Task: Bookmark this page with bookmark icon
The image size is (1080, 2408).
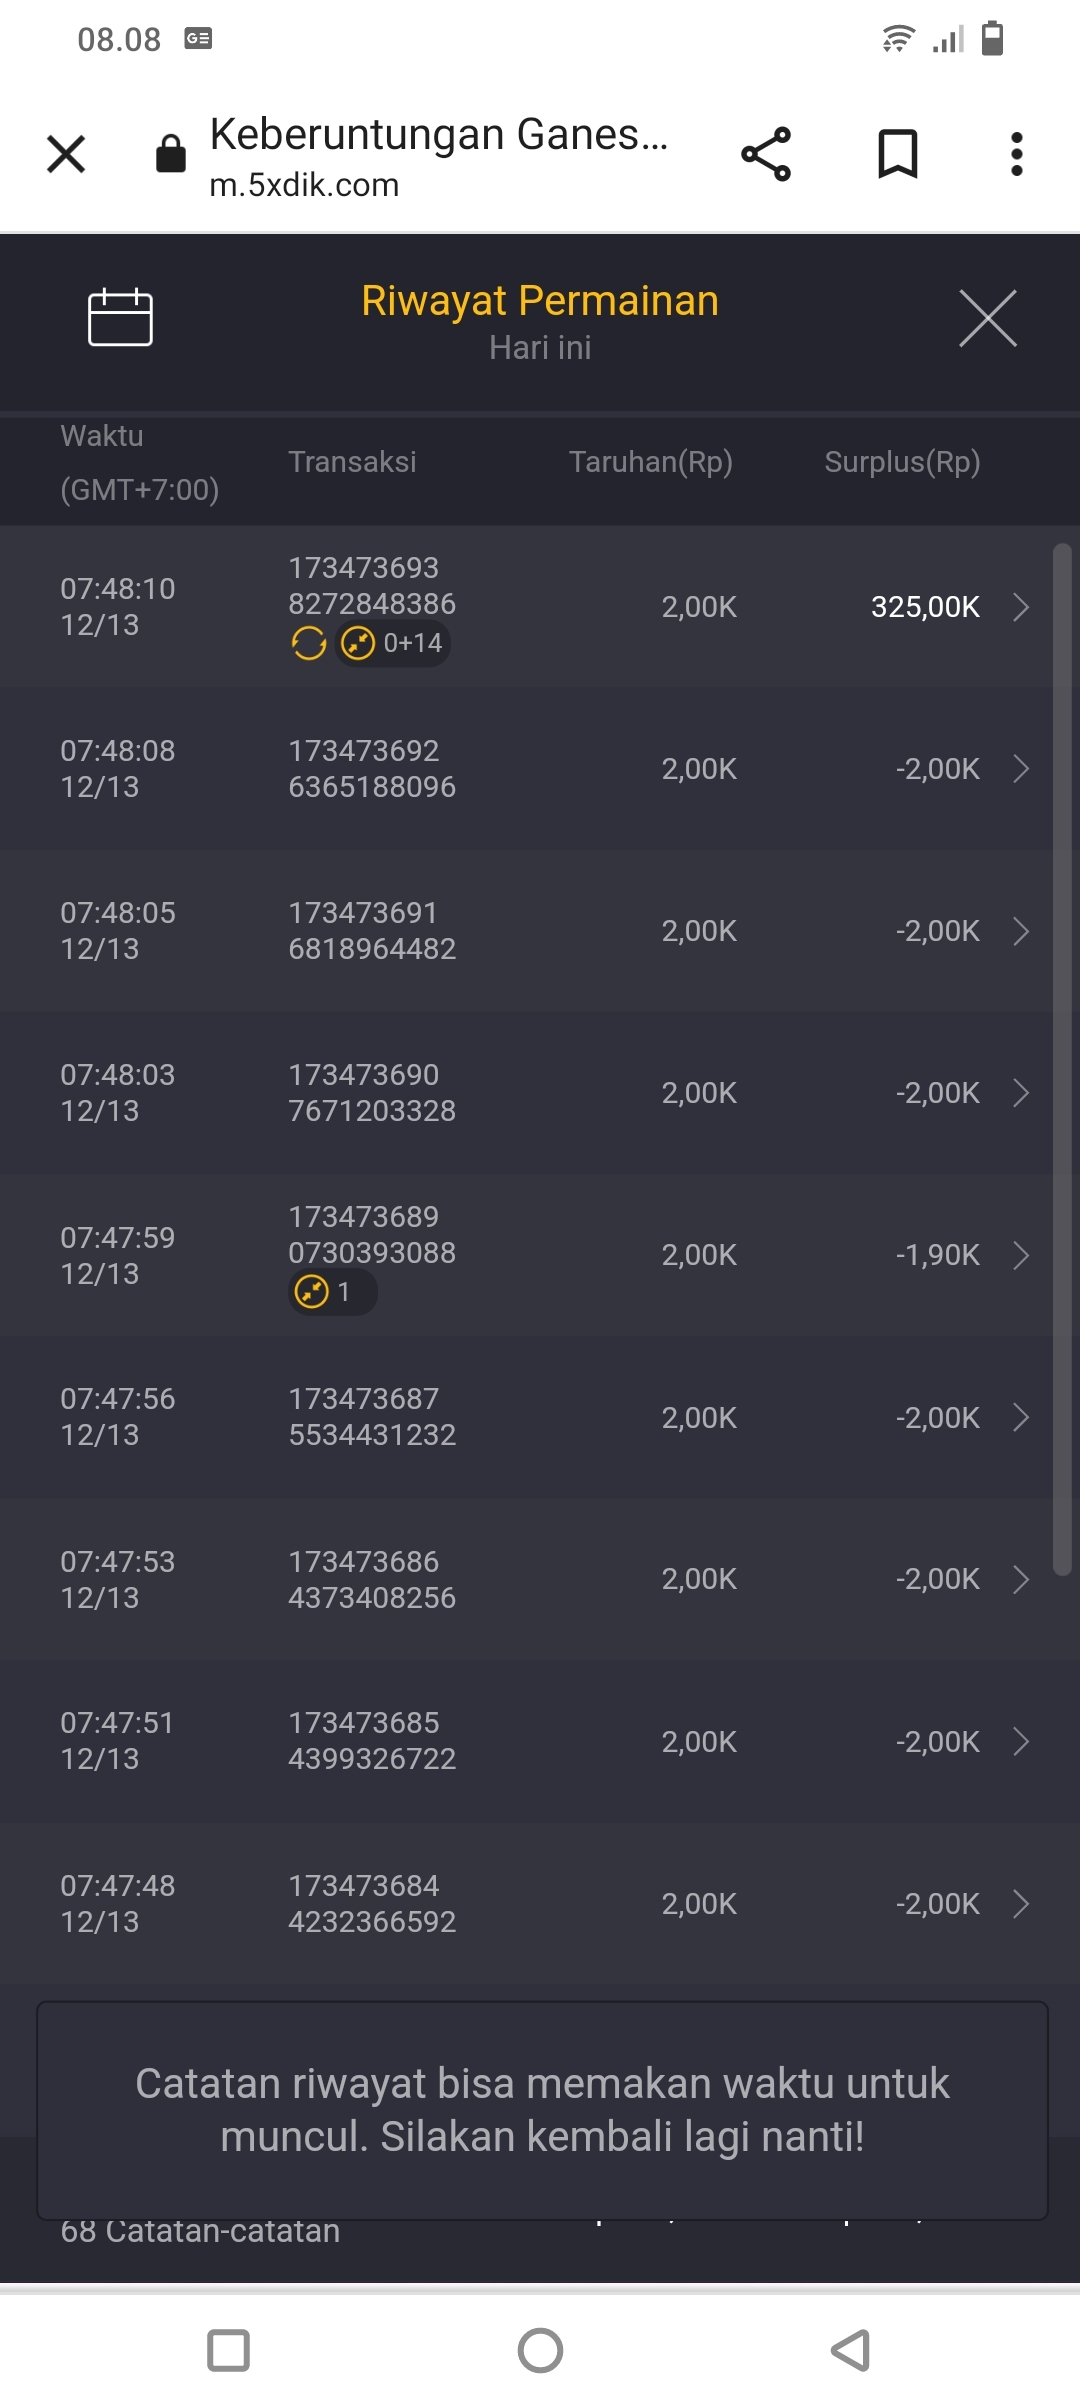Action: point(897,154)
